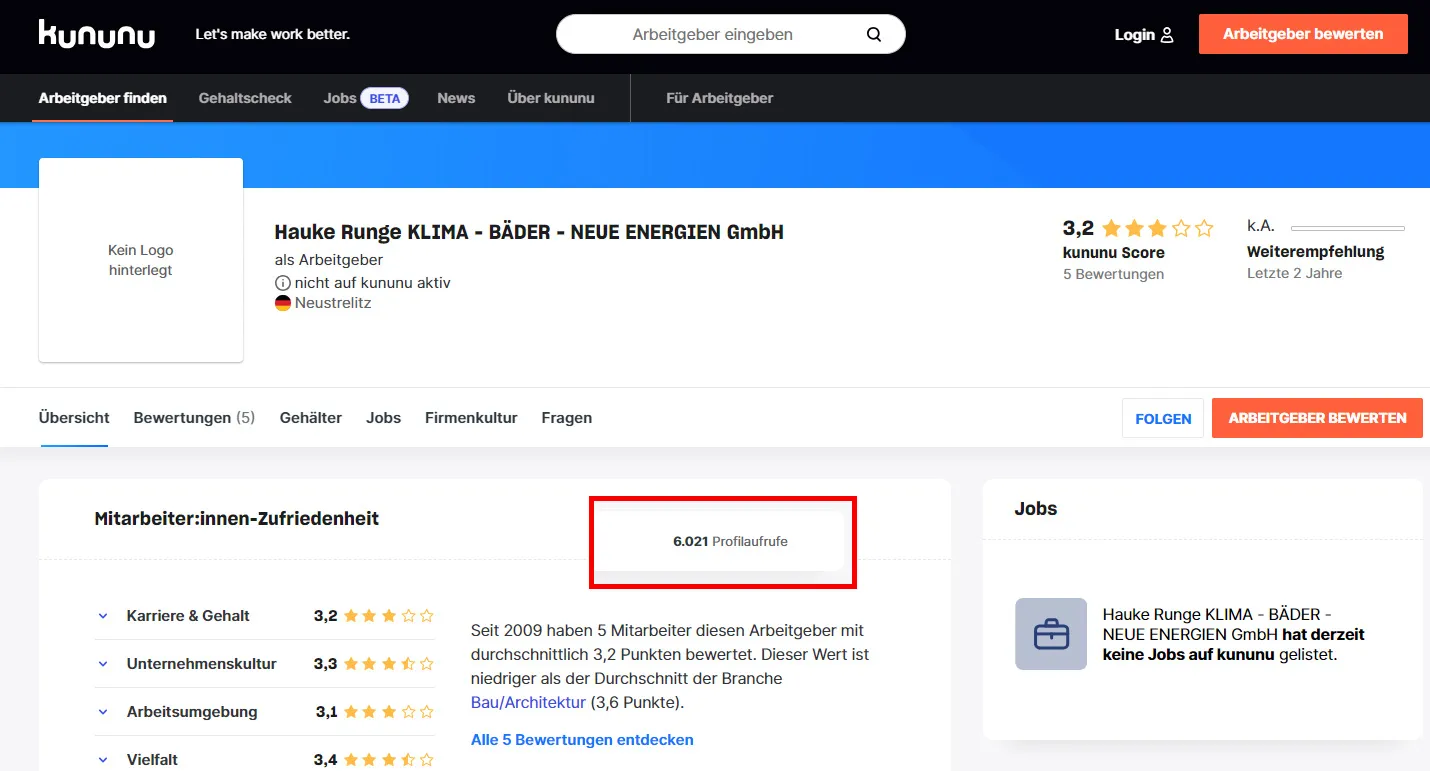Click the FOLGEN button
1430x771 pixels.
[1163, 418]
